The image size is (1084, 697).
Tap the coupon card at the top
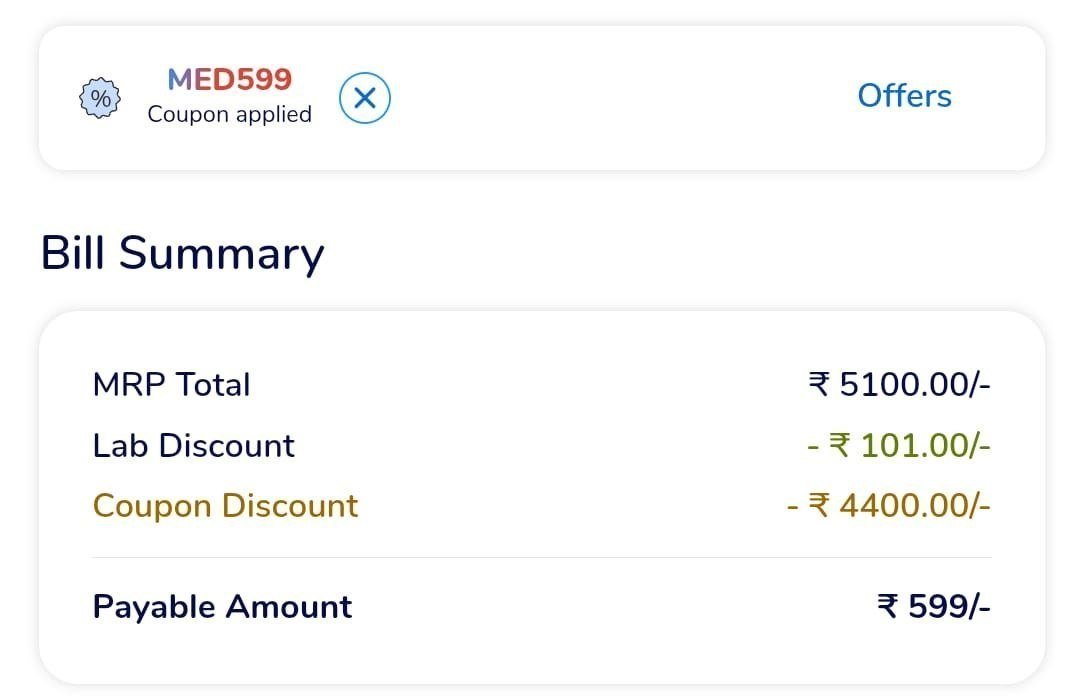pos(540,98)
